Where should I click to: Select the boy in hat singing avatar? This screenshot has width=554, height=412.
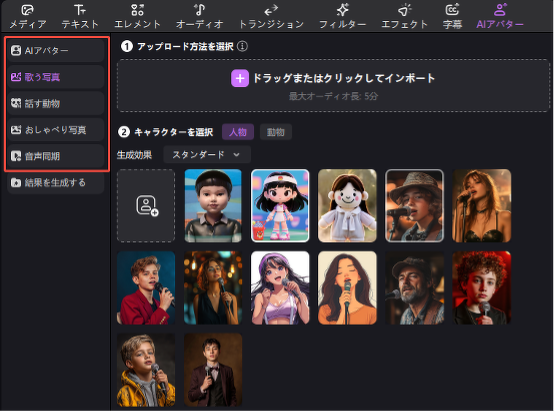pyautogui.click(x=414, y=206)
